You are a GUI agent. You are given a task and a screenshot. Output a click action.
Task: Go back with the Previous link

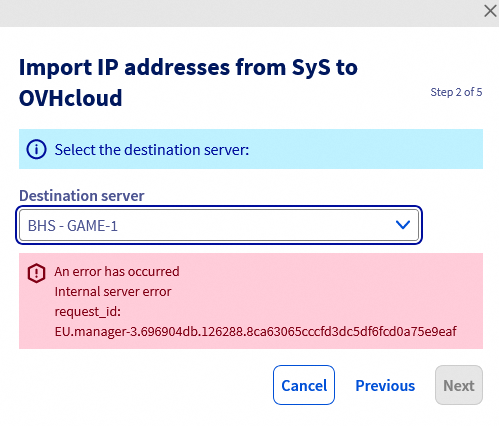tap(385, 386)
